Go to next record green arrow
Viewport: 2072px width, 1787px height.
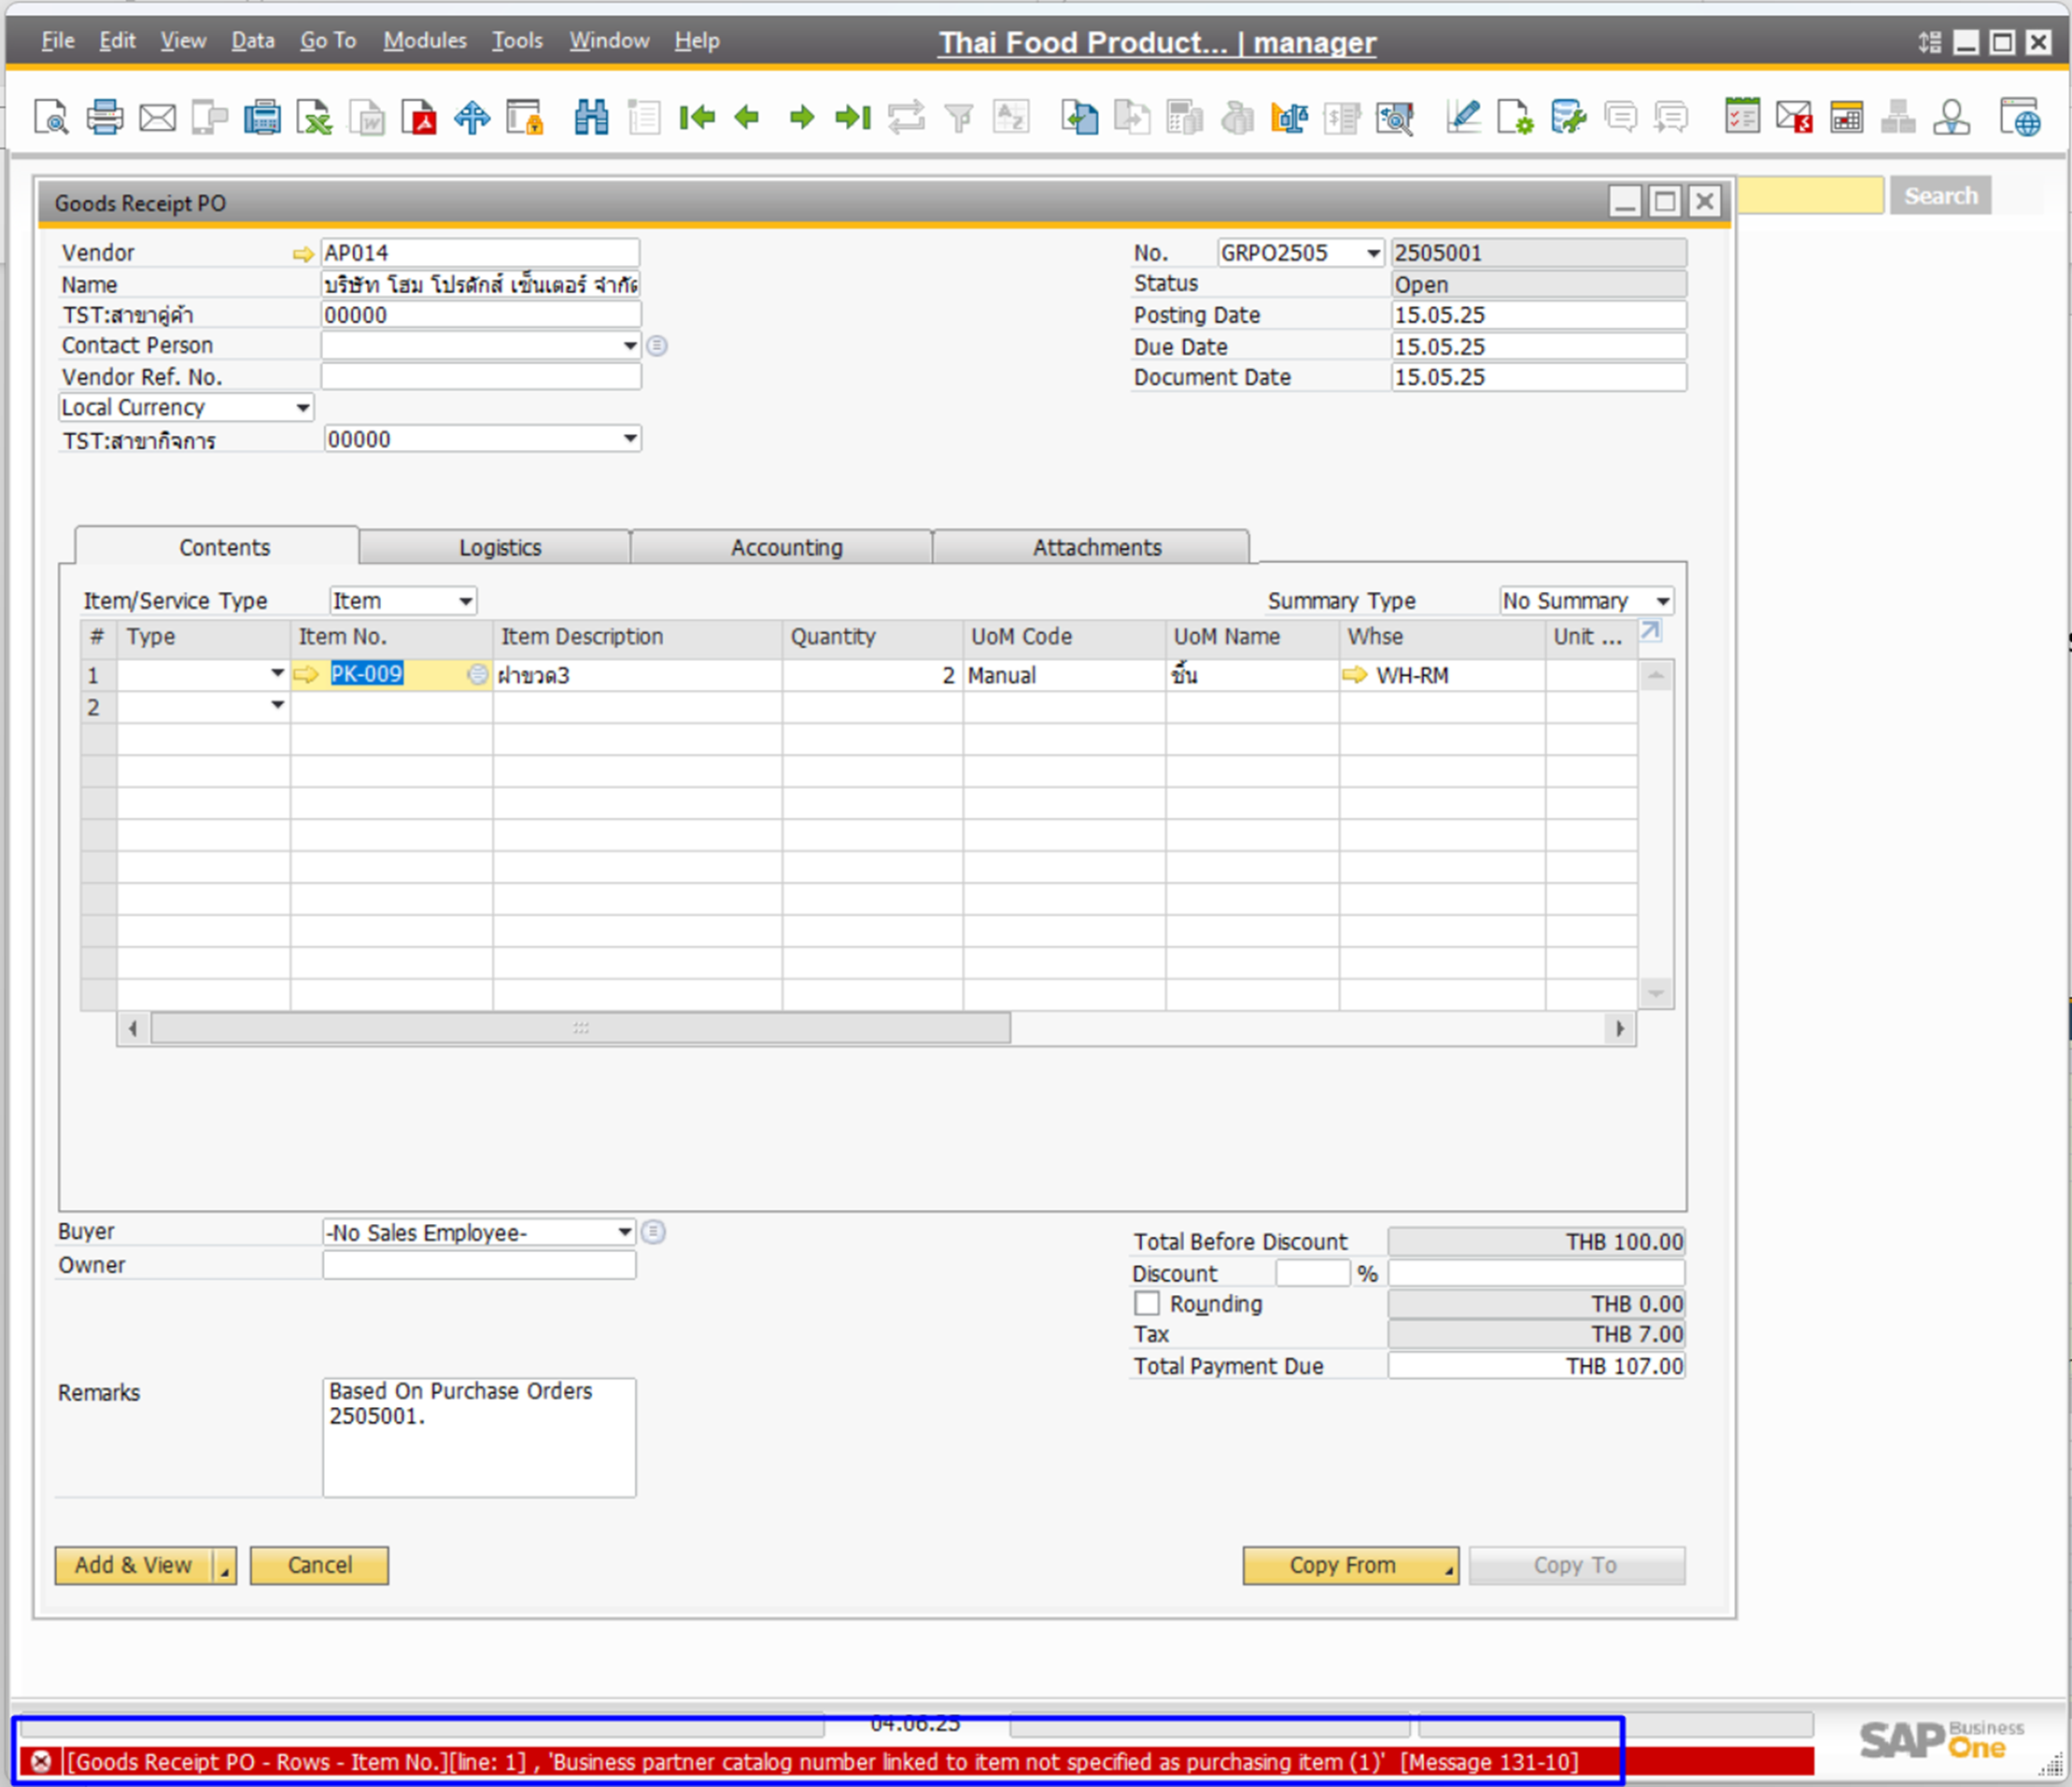tap(801, 118)
